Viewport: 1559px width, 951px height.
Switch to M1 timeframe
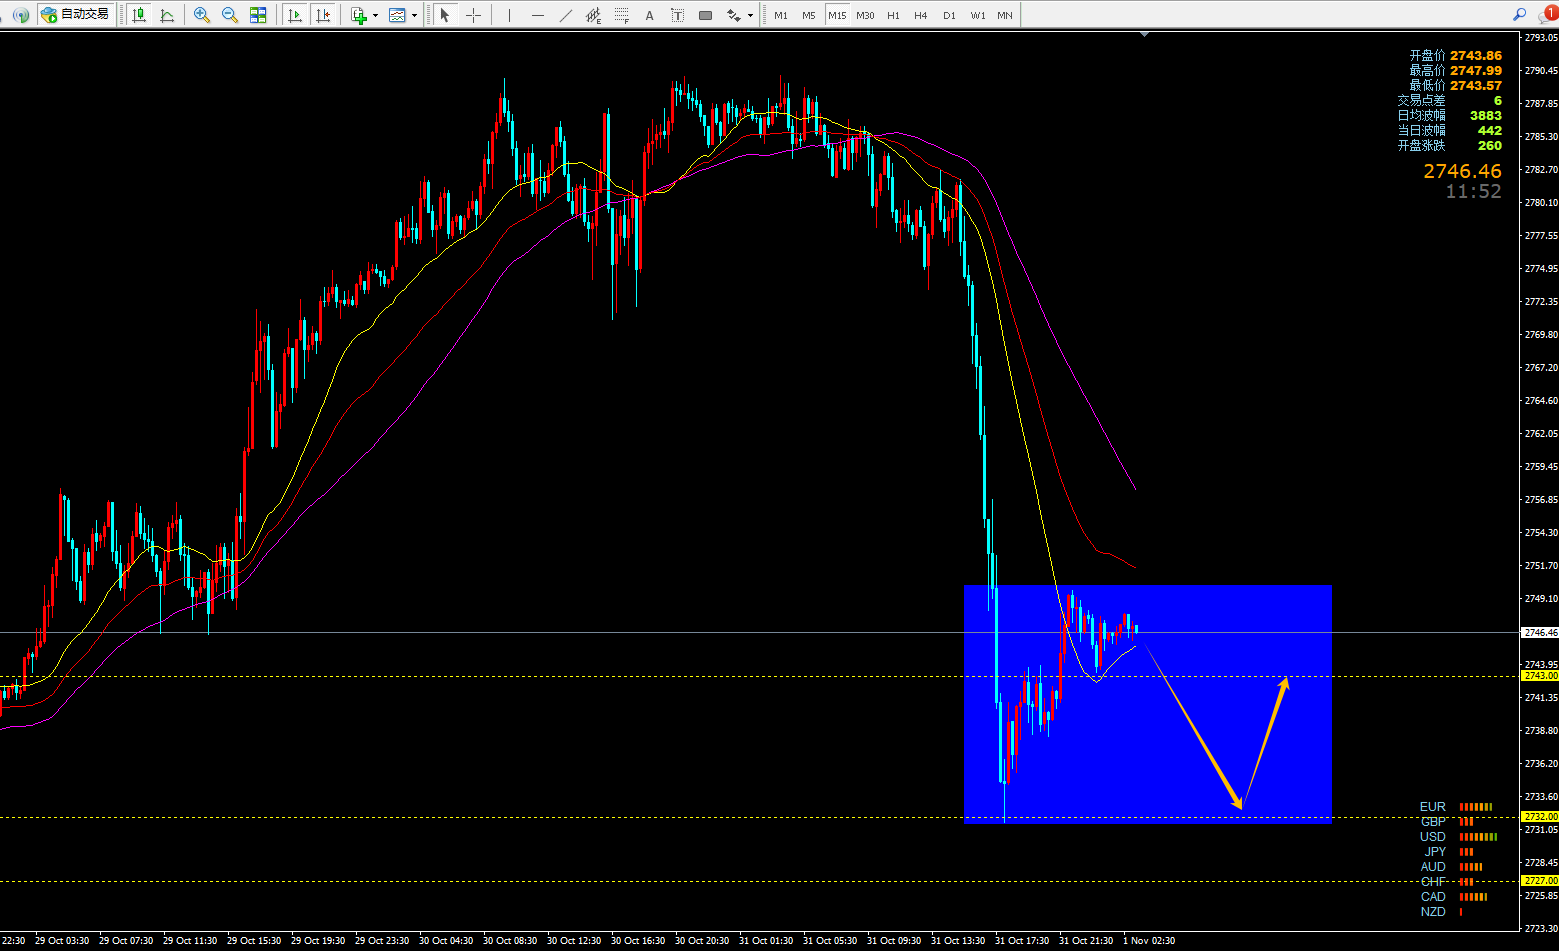(781, 15)
